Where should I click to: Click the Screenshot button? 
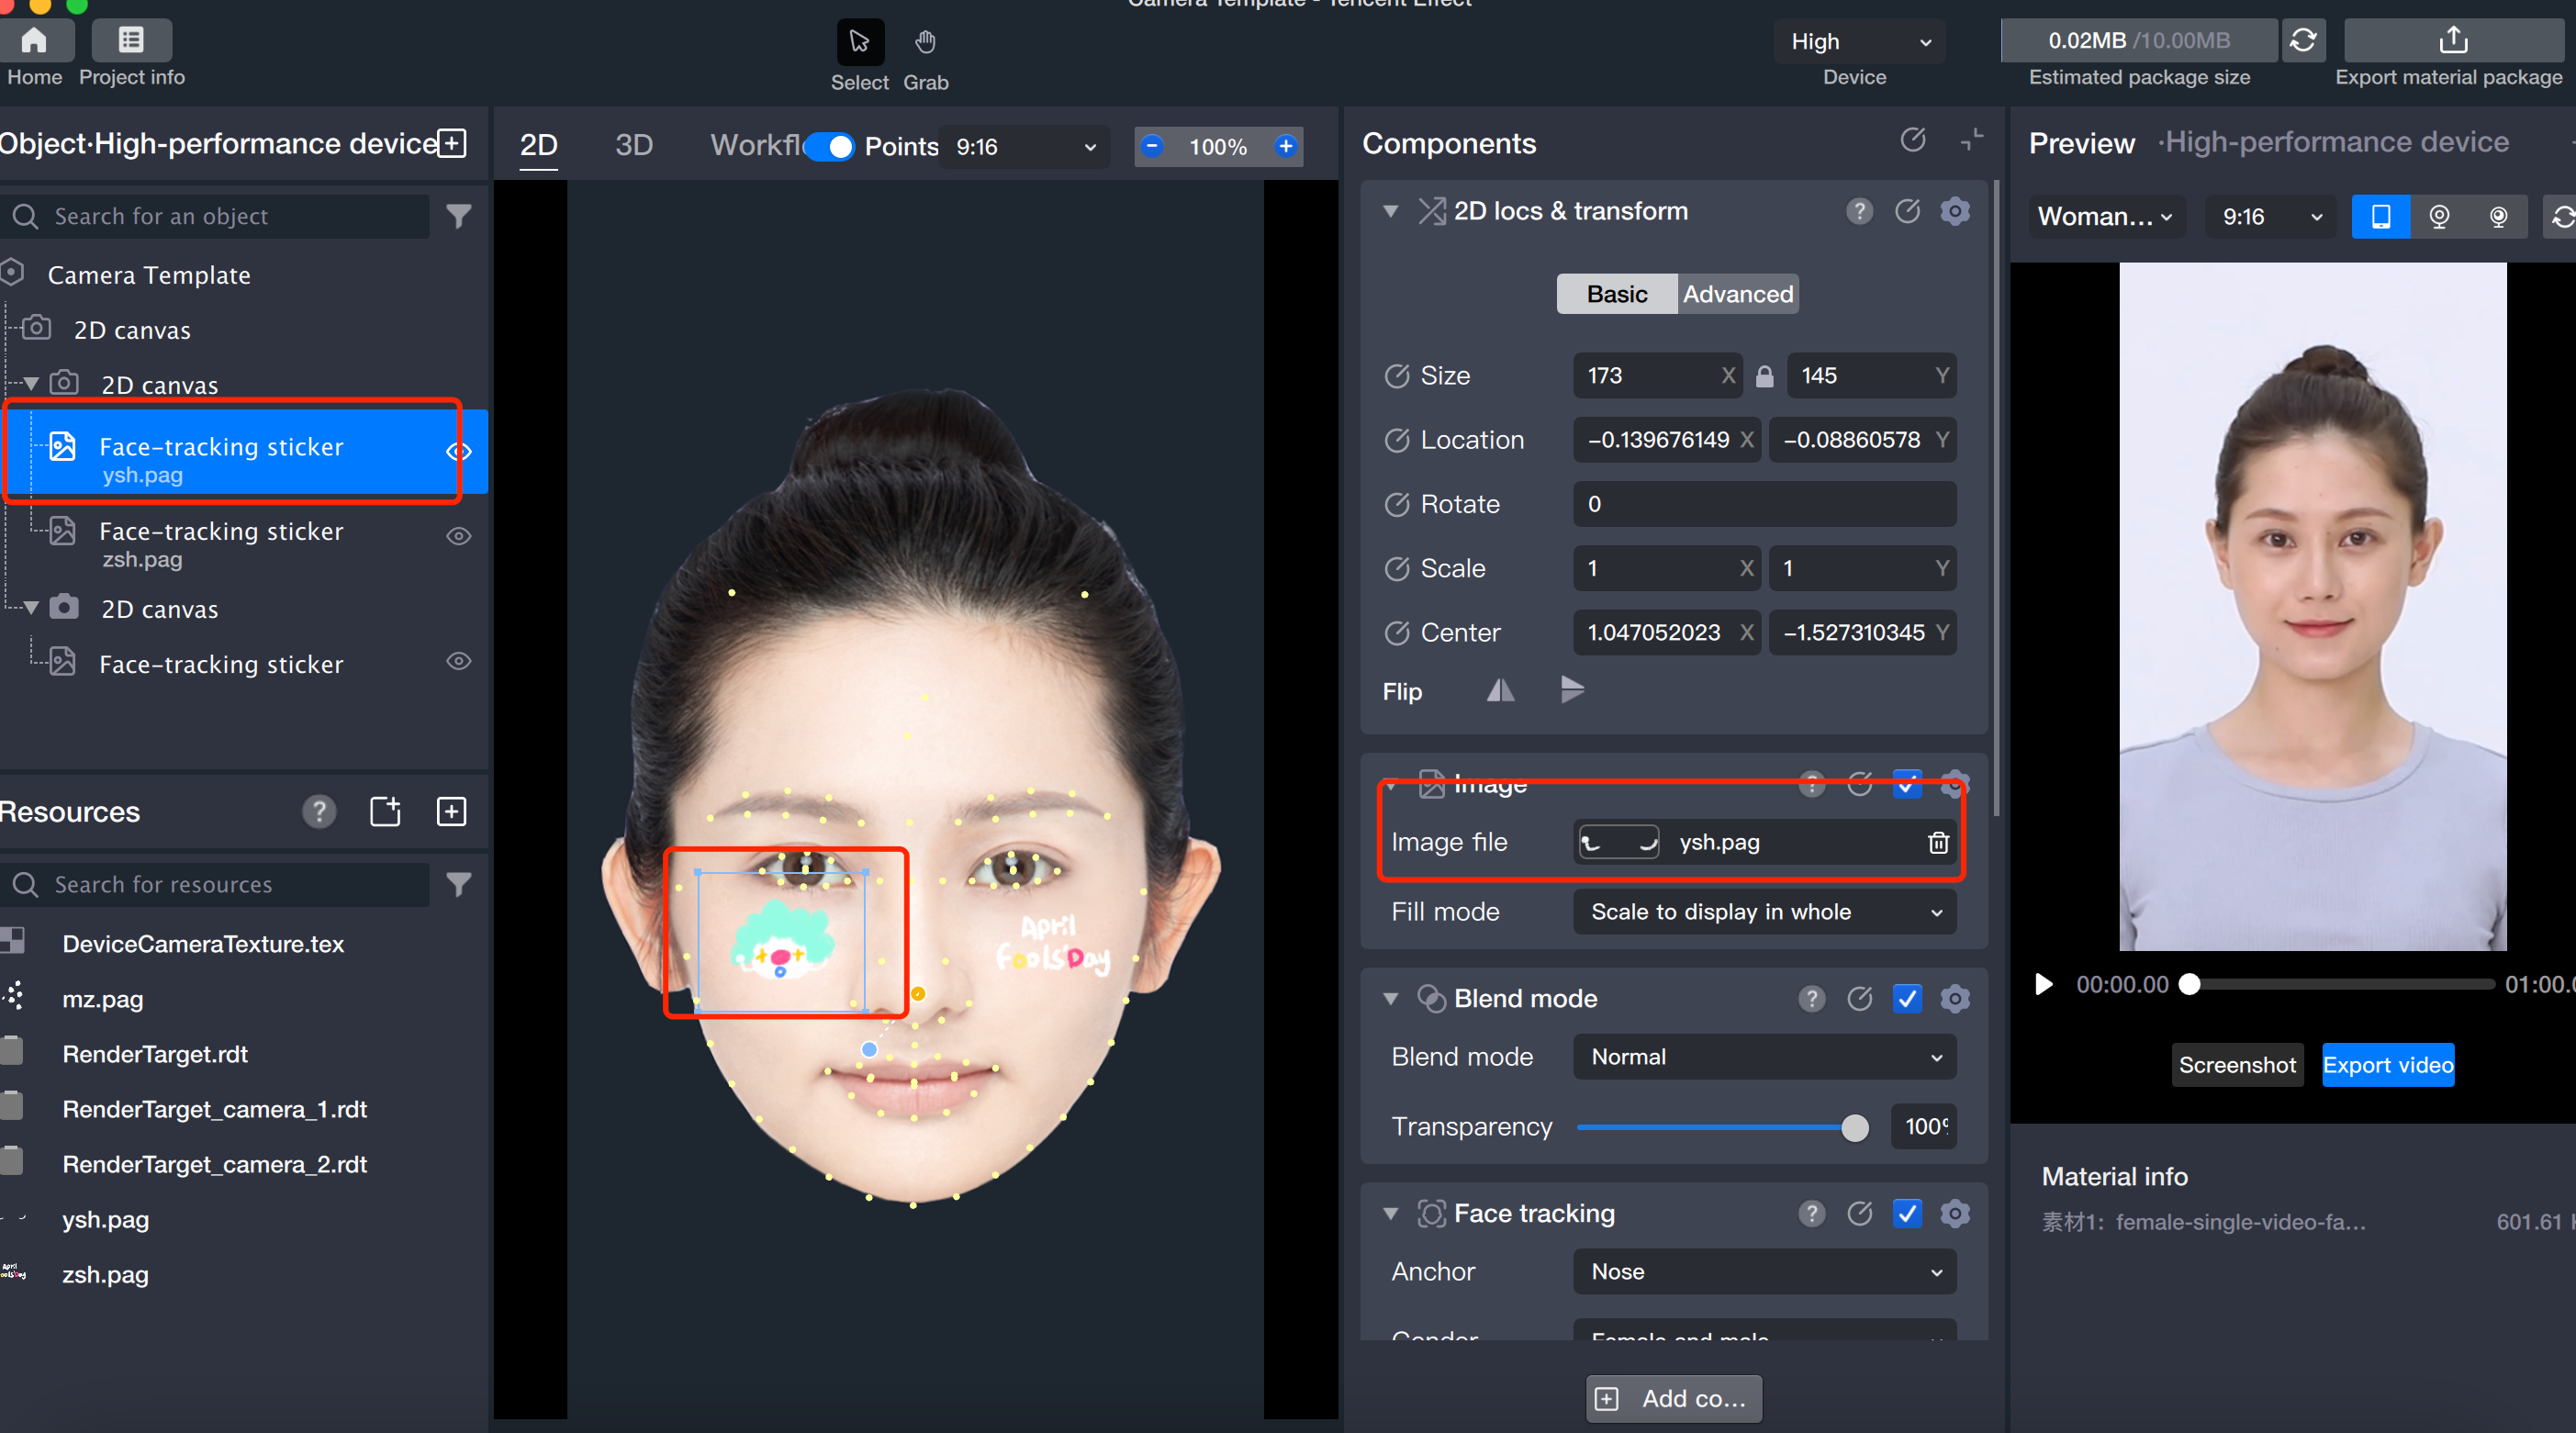pyautogui.click(x=2237, y=1065)
